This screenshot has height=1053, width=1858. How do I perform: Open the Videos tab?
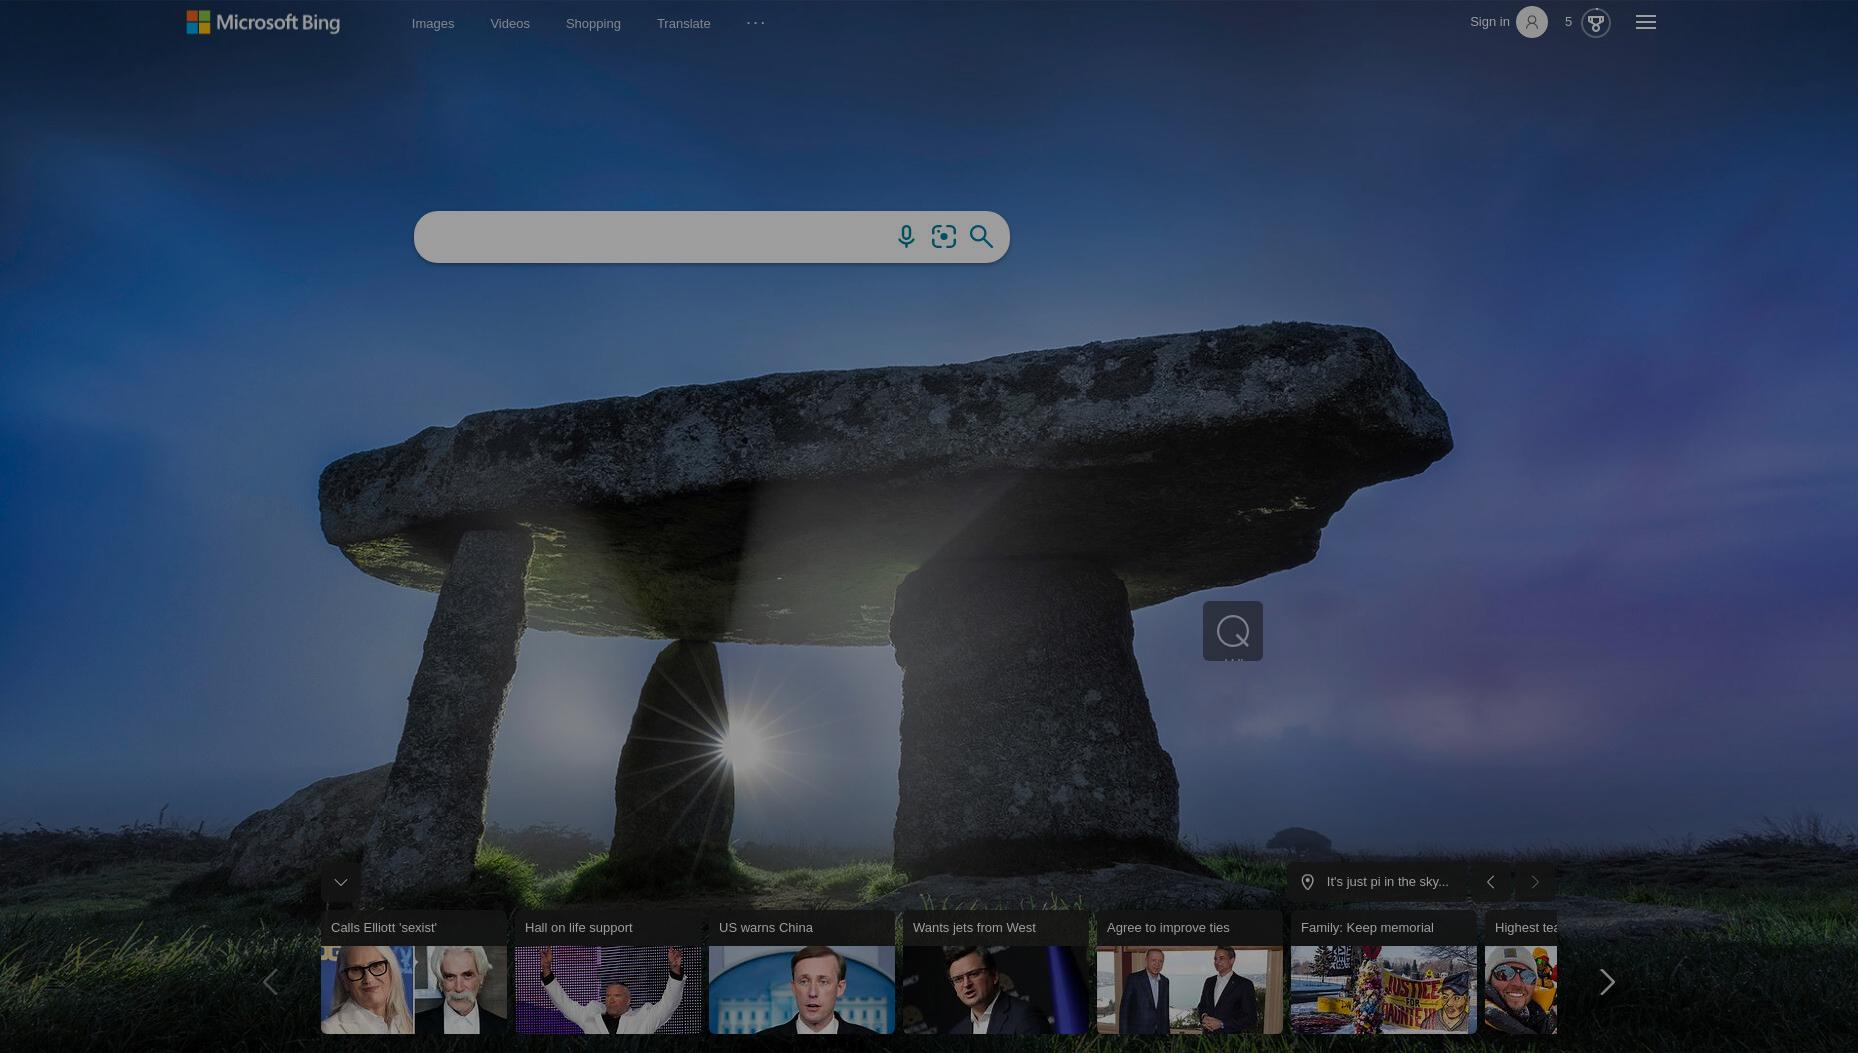click(x=510, y=23)
